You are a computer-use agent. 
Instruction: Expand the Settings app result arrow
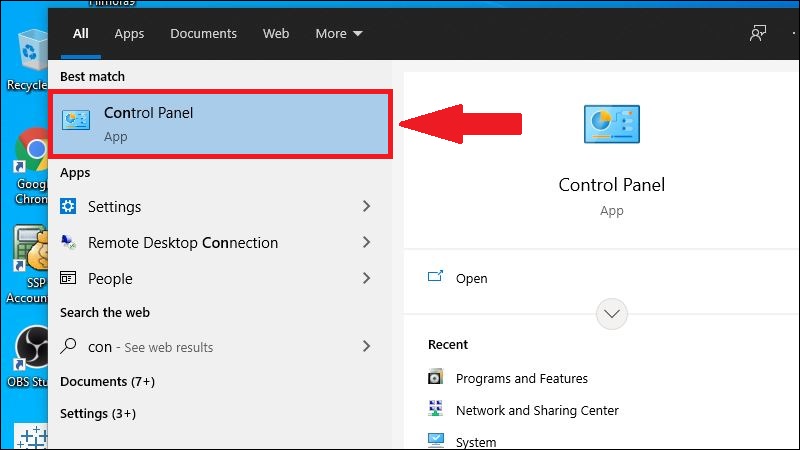tap(366, 206)
